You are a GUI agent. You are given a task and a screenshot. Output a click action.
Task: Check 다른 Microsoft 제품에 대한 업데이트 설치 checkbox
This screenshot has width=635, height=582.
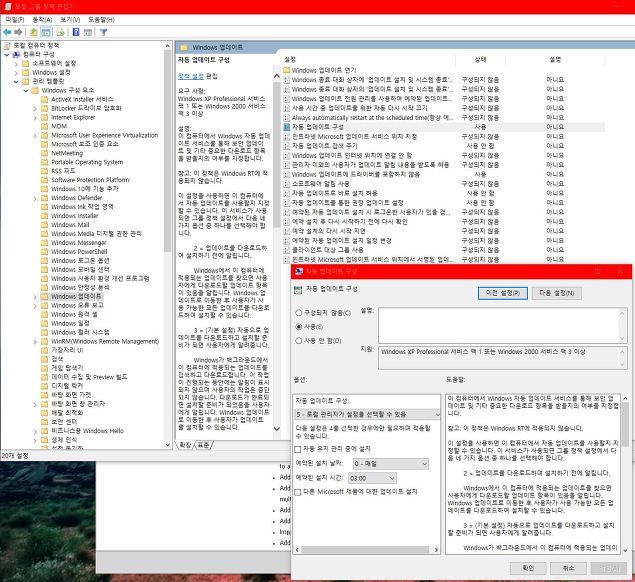298,492
